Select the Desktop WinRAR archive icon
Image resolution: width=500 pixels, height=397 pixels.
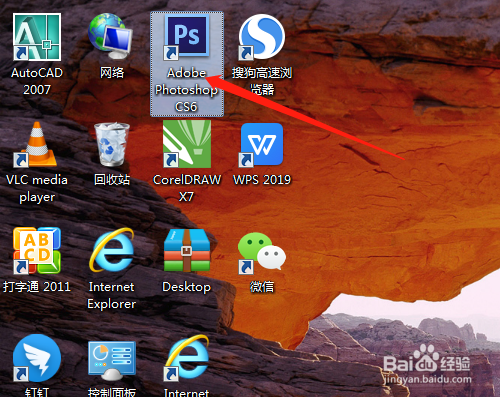coord(187,251)
